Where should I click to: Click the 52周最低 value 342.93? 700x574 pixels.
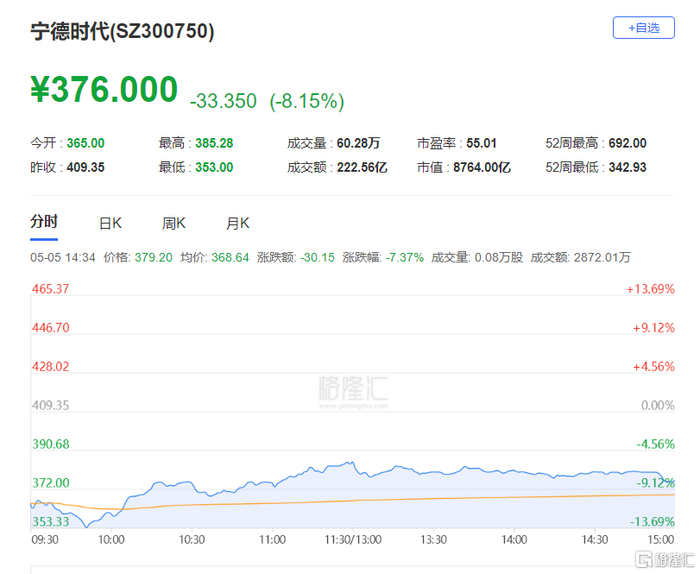click(x=628, y=167)
